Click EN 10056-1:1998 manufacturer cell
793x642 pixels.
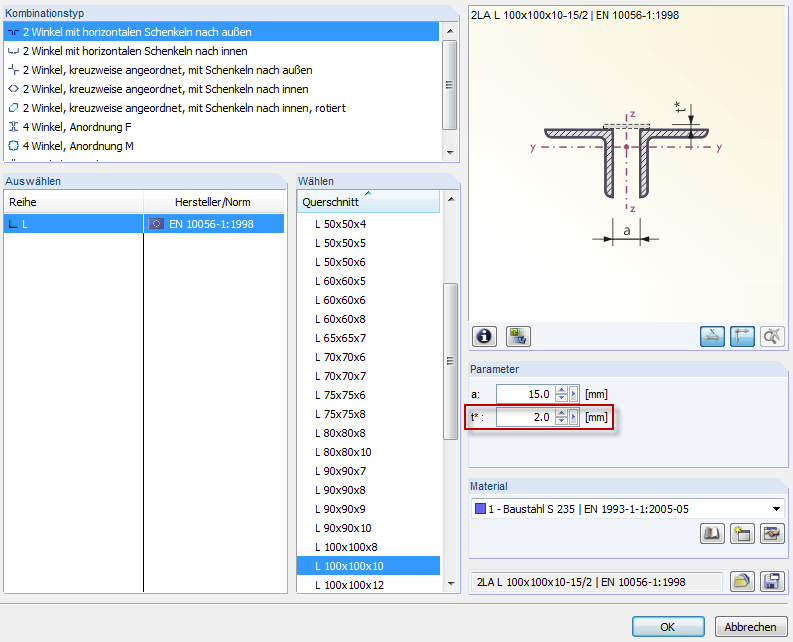point(214,224)
